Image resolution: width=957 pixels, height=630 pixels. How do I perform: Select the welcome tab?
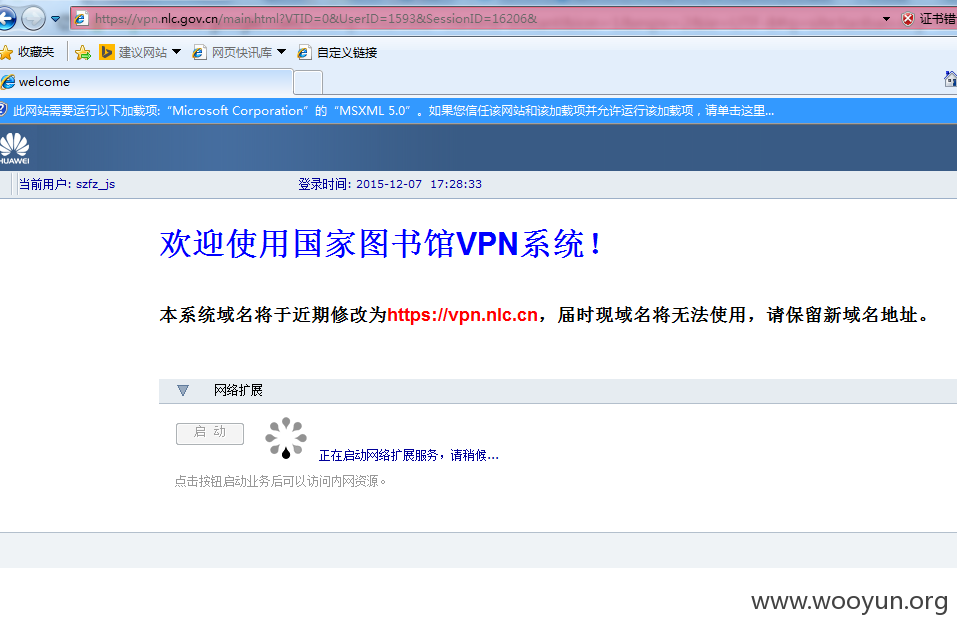(146, 82)
